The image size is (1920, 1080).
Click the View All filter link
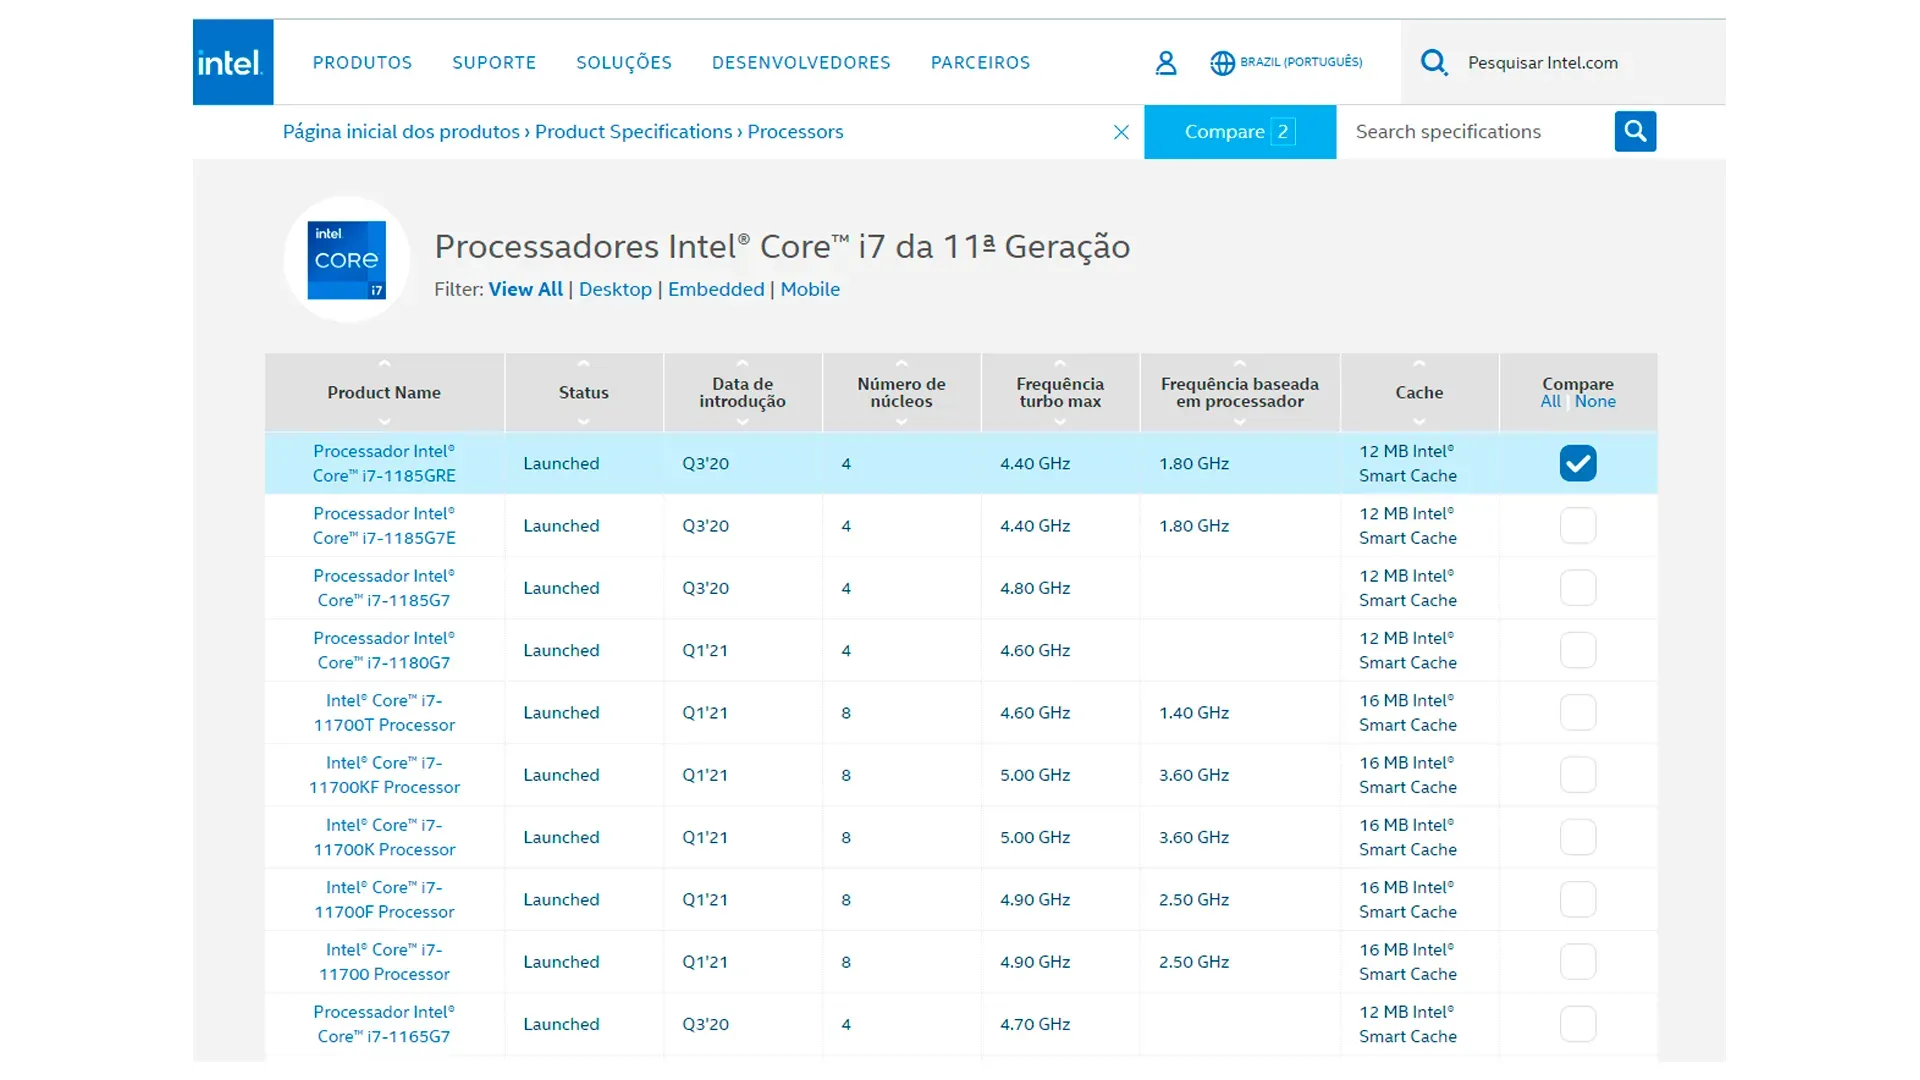click(x=525, y=289)
